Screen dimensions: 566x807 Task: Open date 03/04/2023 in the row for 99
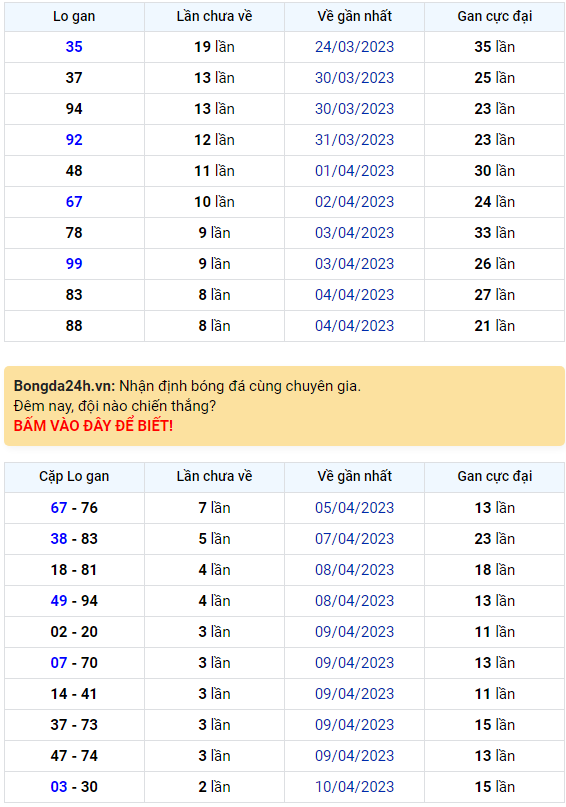pos(355,264)
